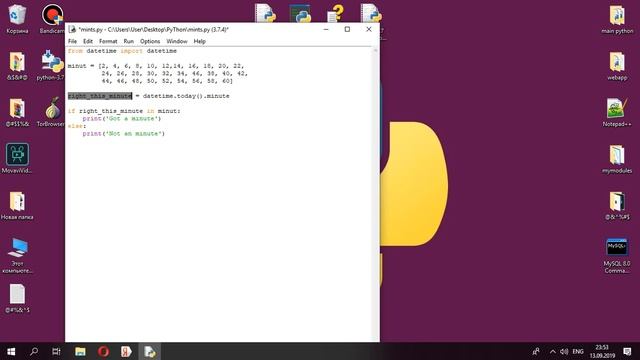Click the 'else:' line

[77, 126]
